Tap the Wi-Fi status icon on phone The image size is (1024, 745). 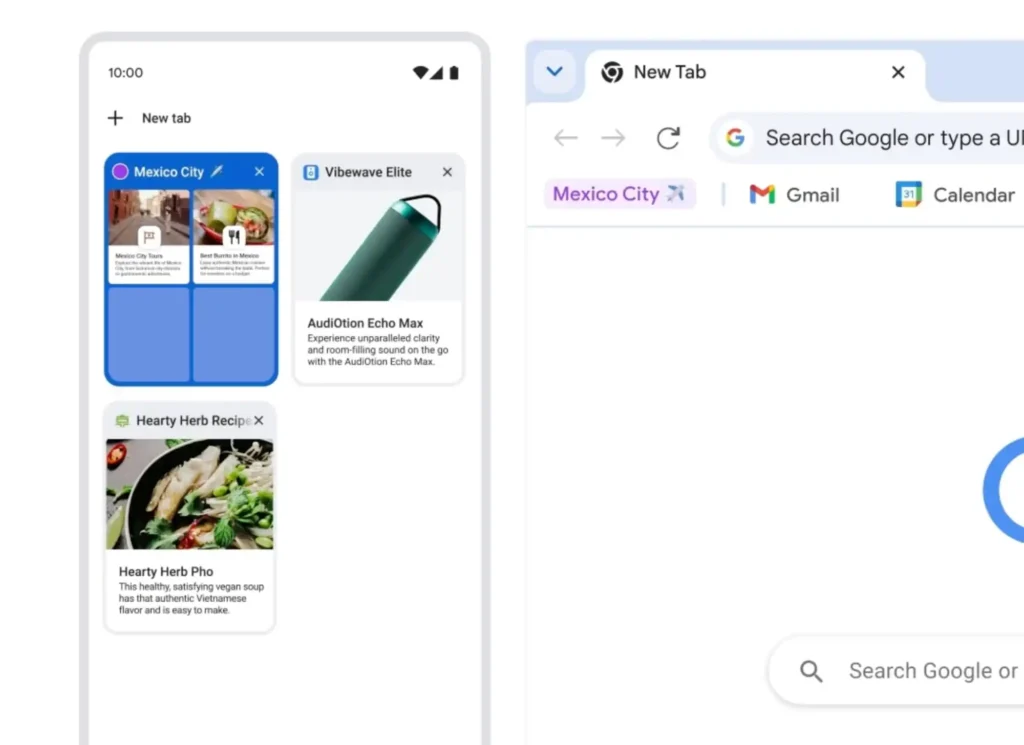tap(421, 72)
